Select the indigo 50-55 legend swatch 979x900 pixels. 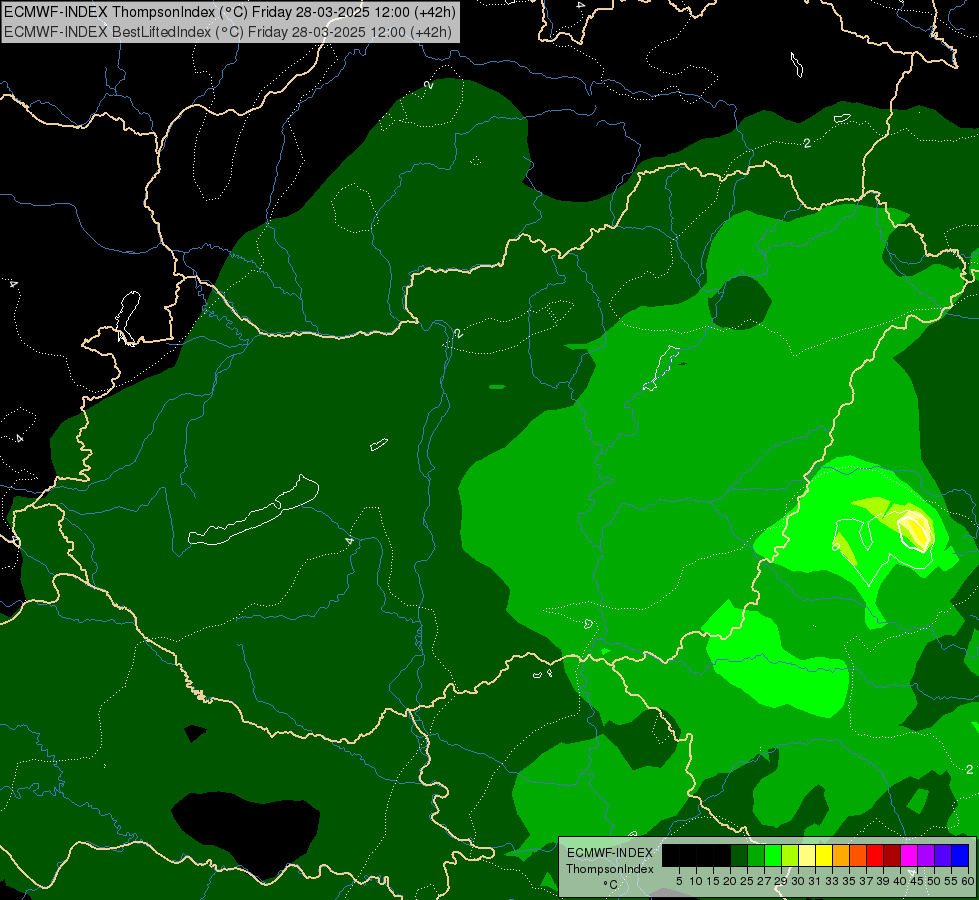click(943, 856)
